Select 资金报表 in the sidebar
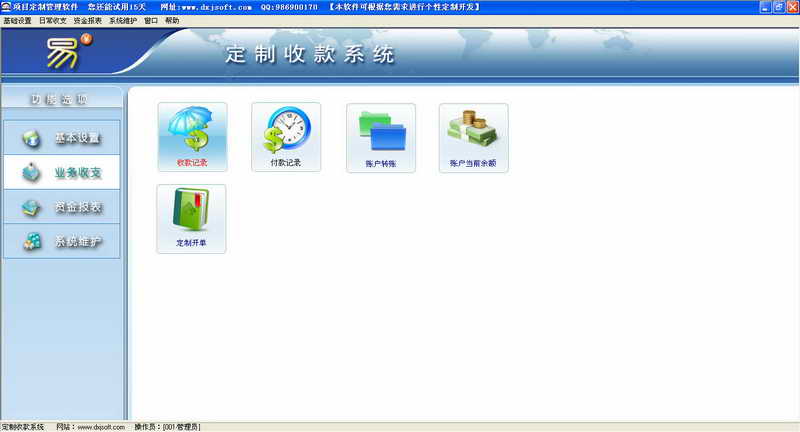Image resolution: width=800 pixels, height=432 pixels. 62,207
